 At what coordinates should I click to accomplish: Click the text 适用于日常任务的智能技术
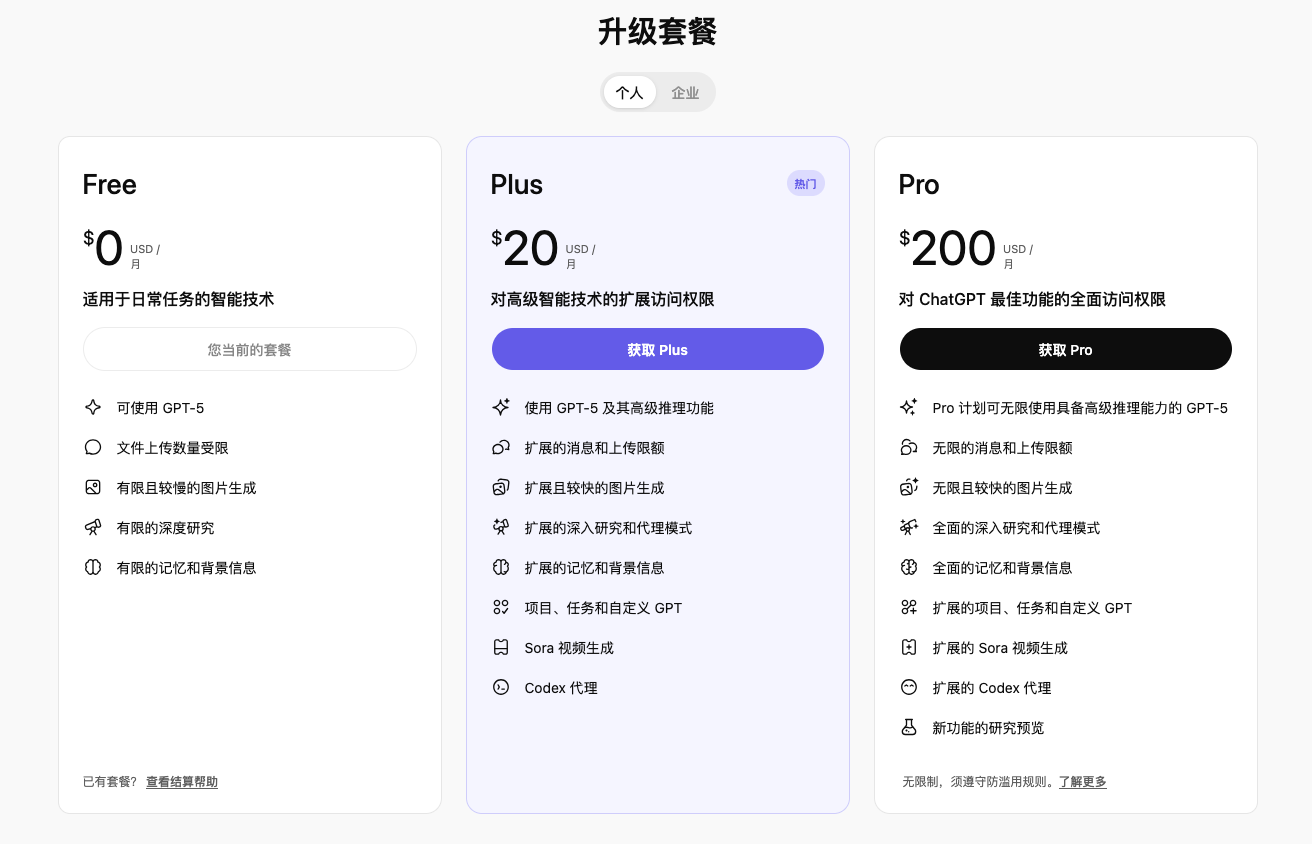pyautogui.click(x=179, y=299)
